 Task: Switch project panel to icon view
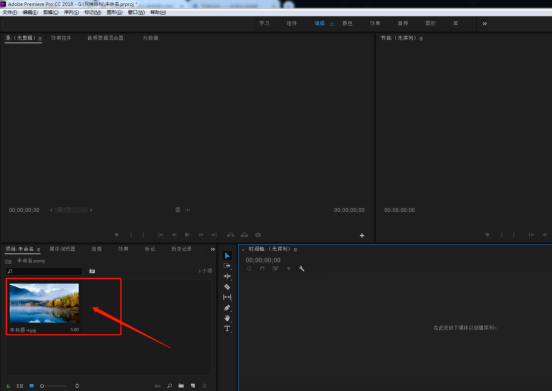(x=32, y=386)
